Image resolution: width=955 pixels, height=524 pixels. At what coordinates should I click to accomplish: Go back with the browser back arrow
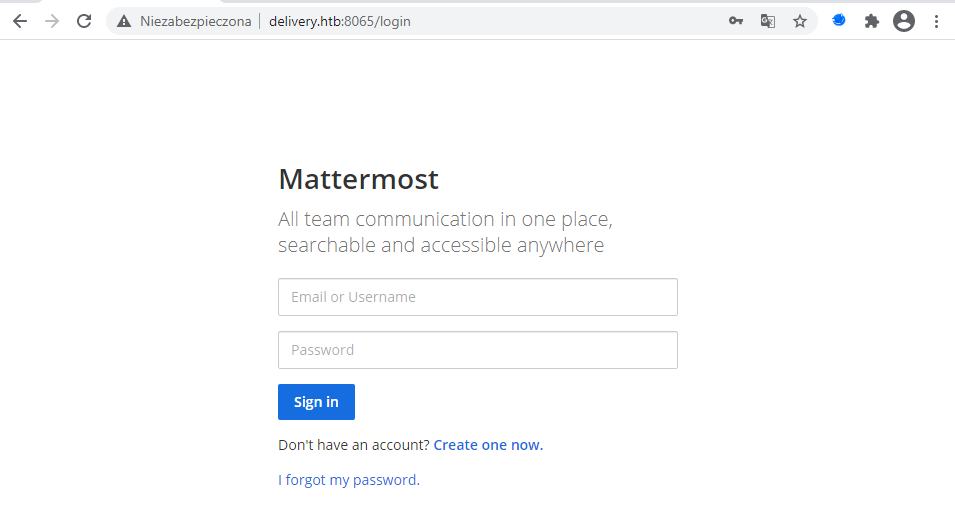20,21
